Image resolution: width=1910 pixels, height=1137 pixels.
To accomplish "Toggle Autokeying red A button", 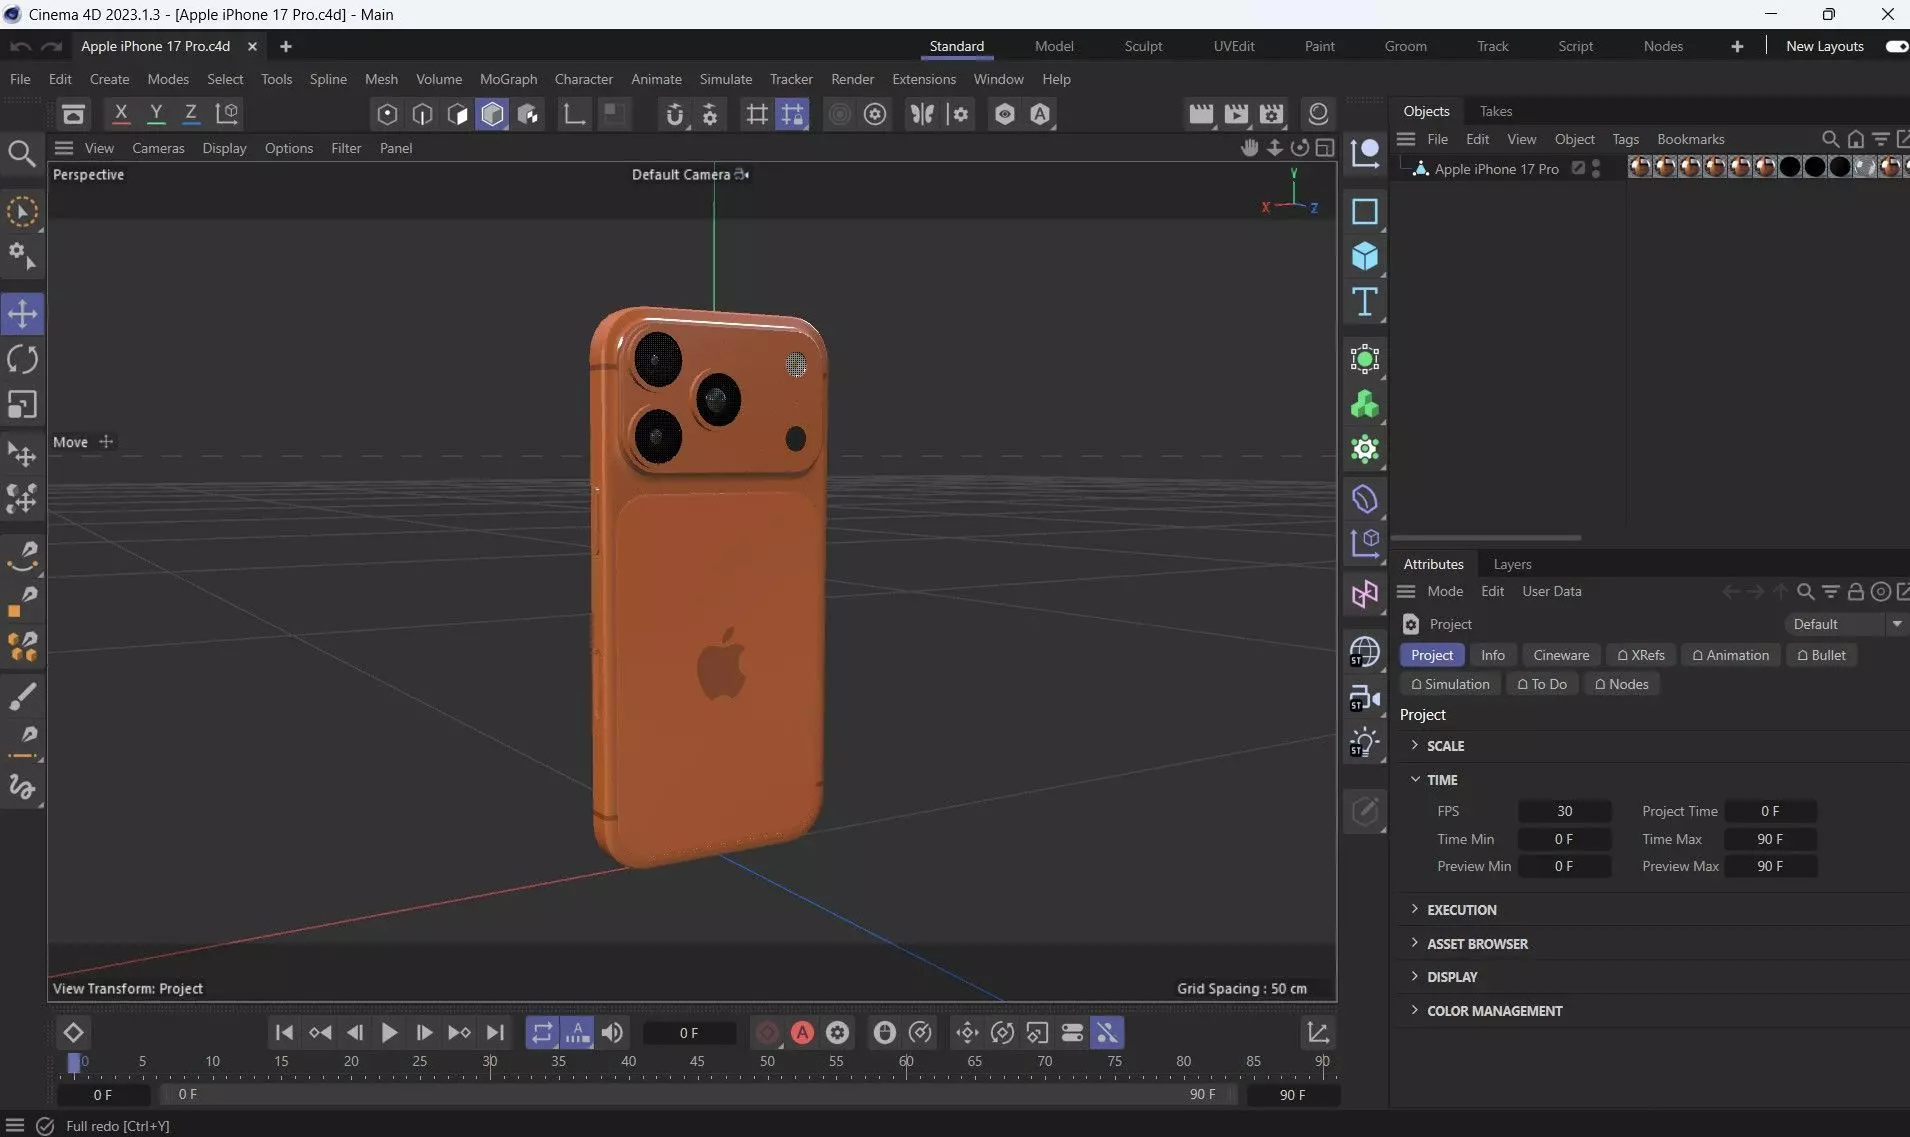I will click(802, 1032).
